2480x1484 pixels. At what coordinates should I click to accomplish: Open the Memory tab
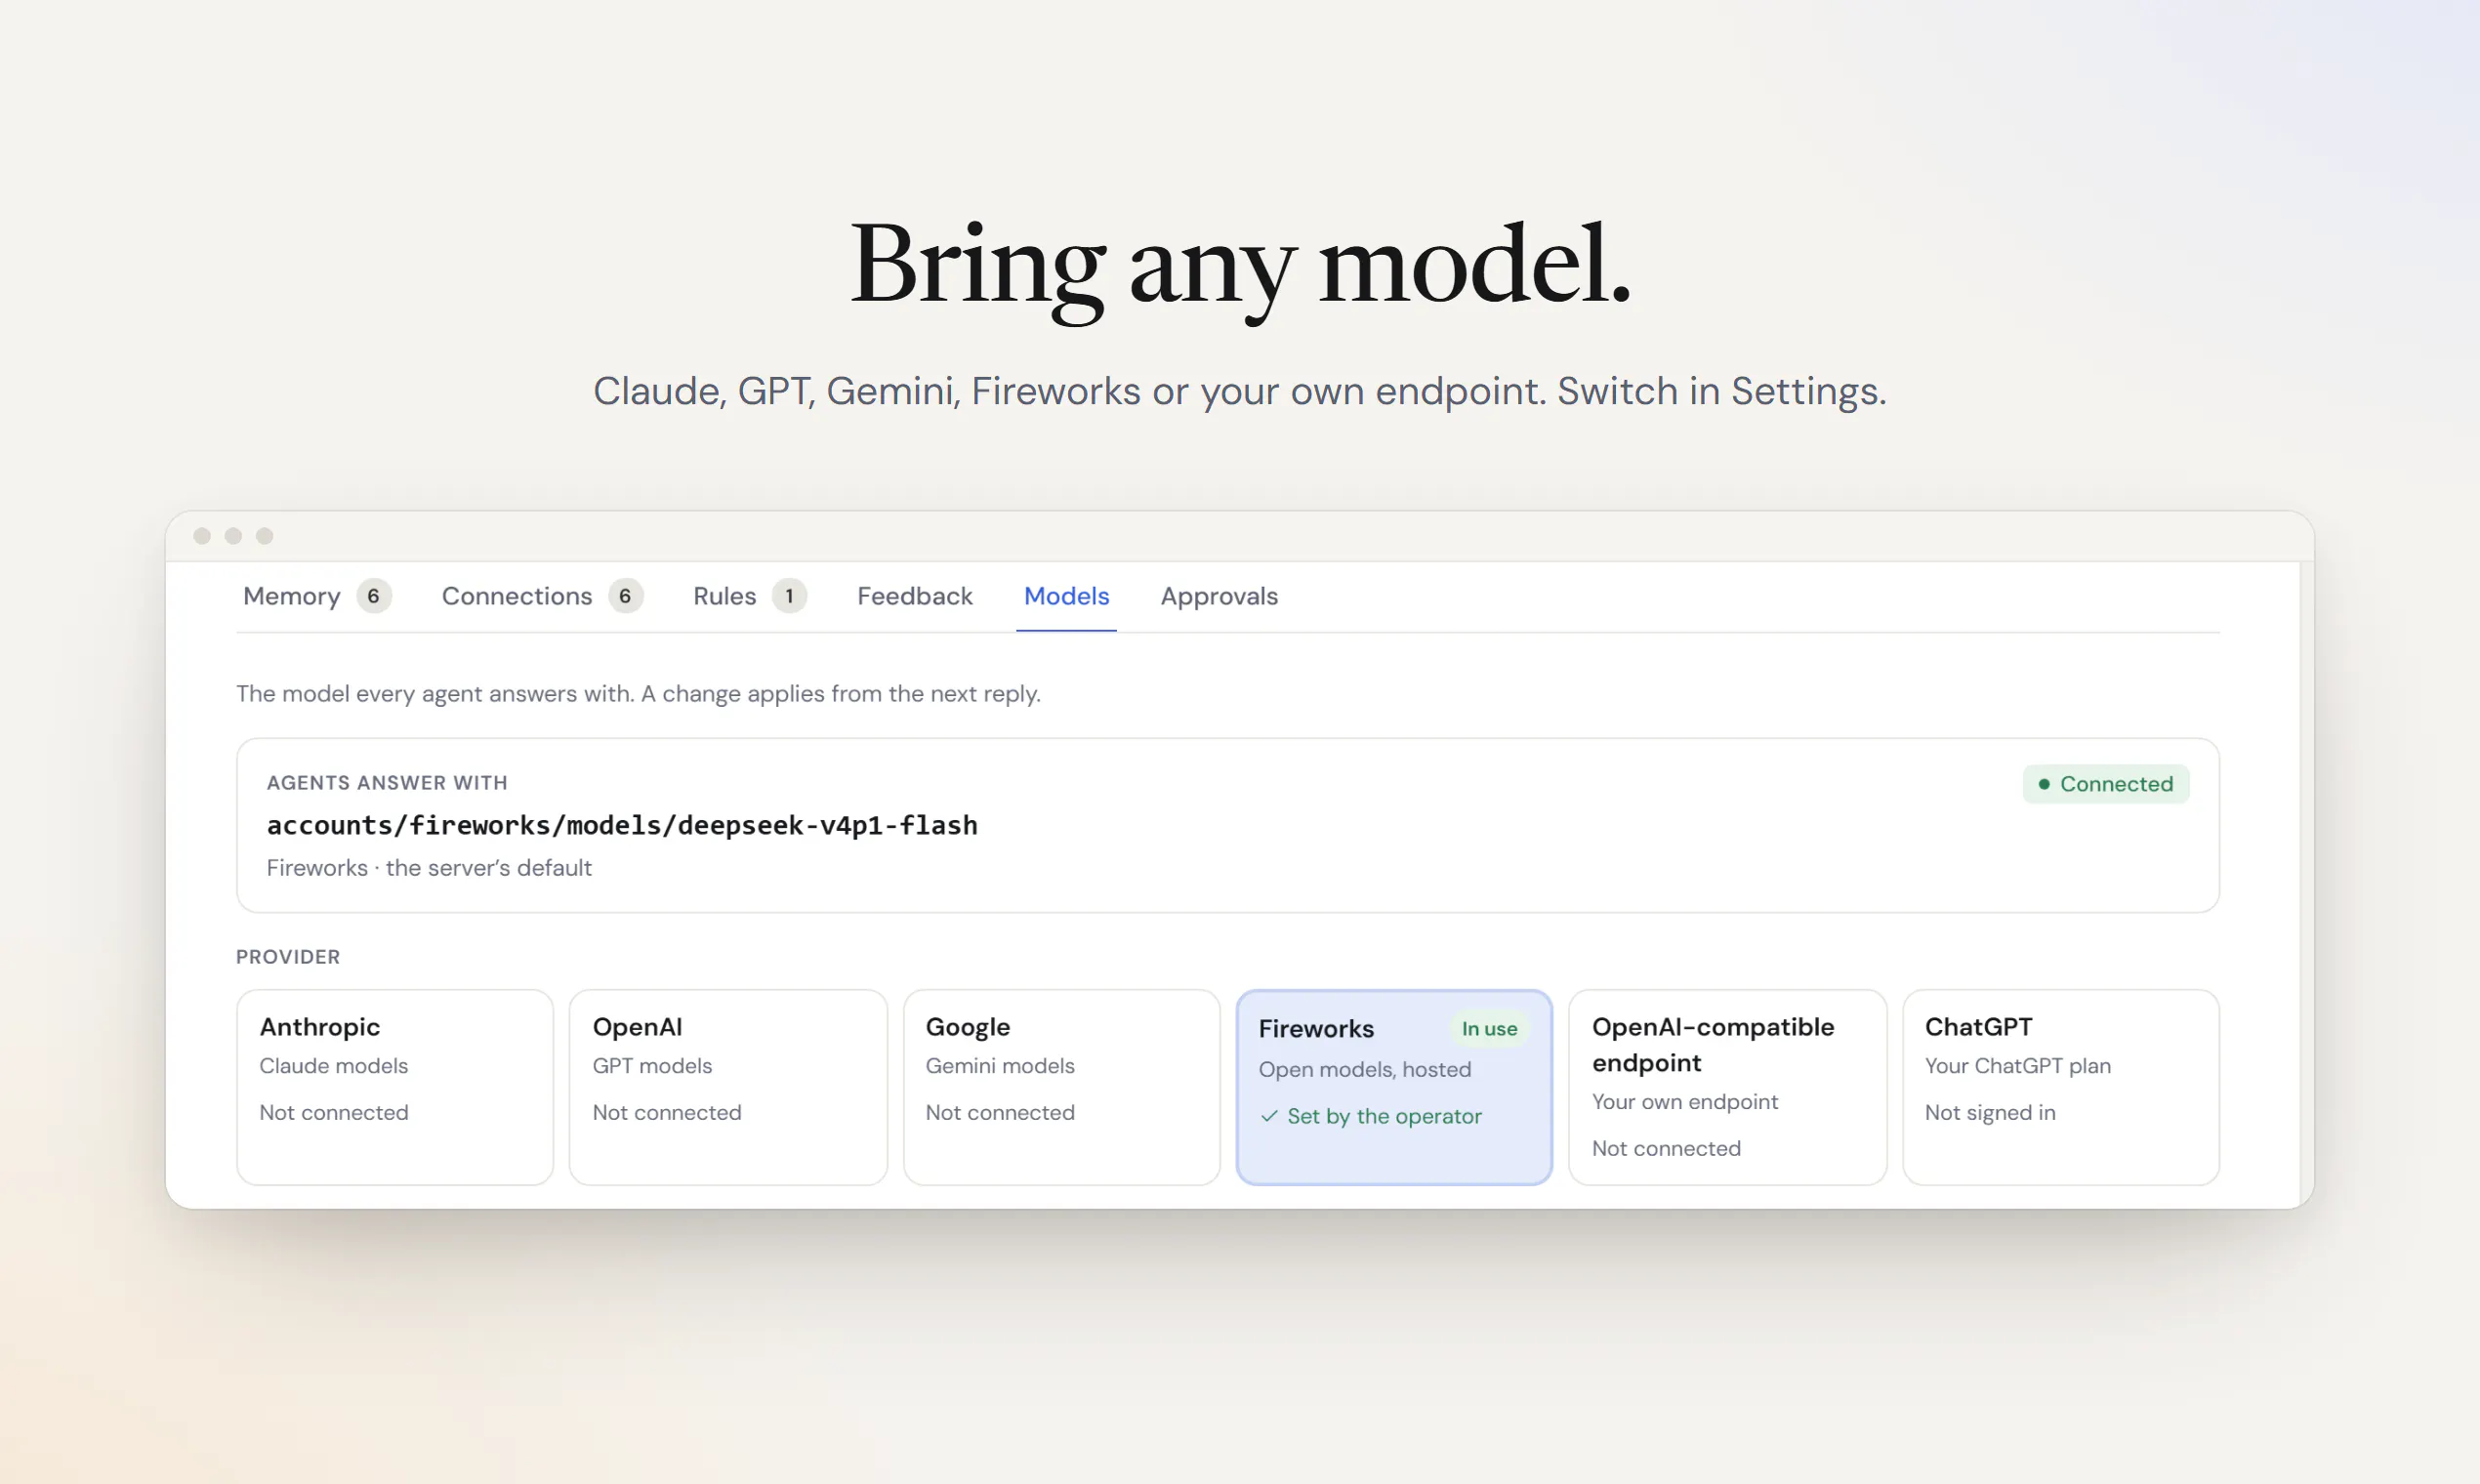pos(316,596)
